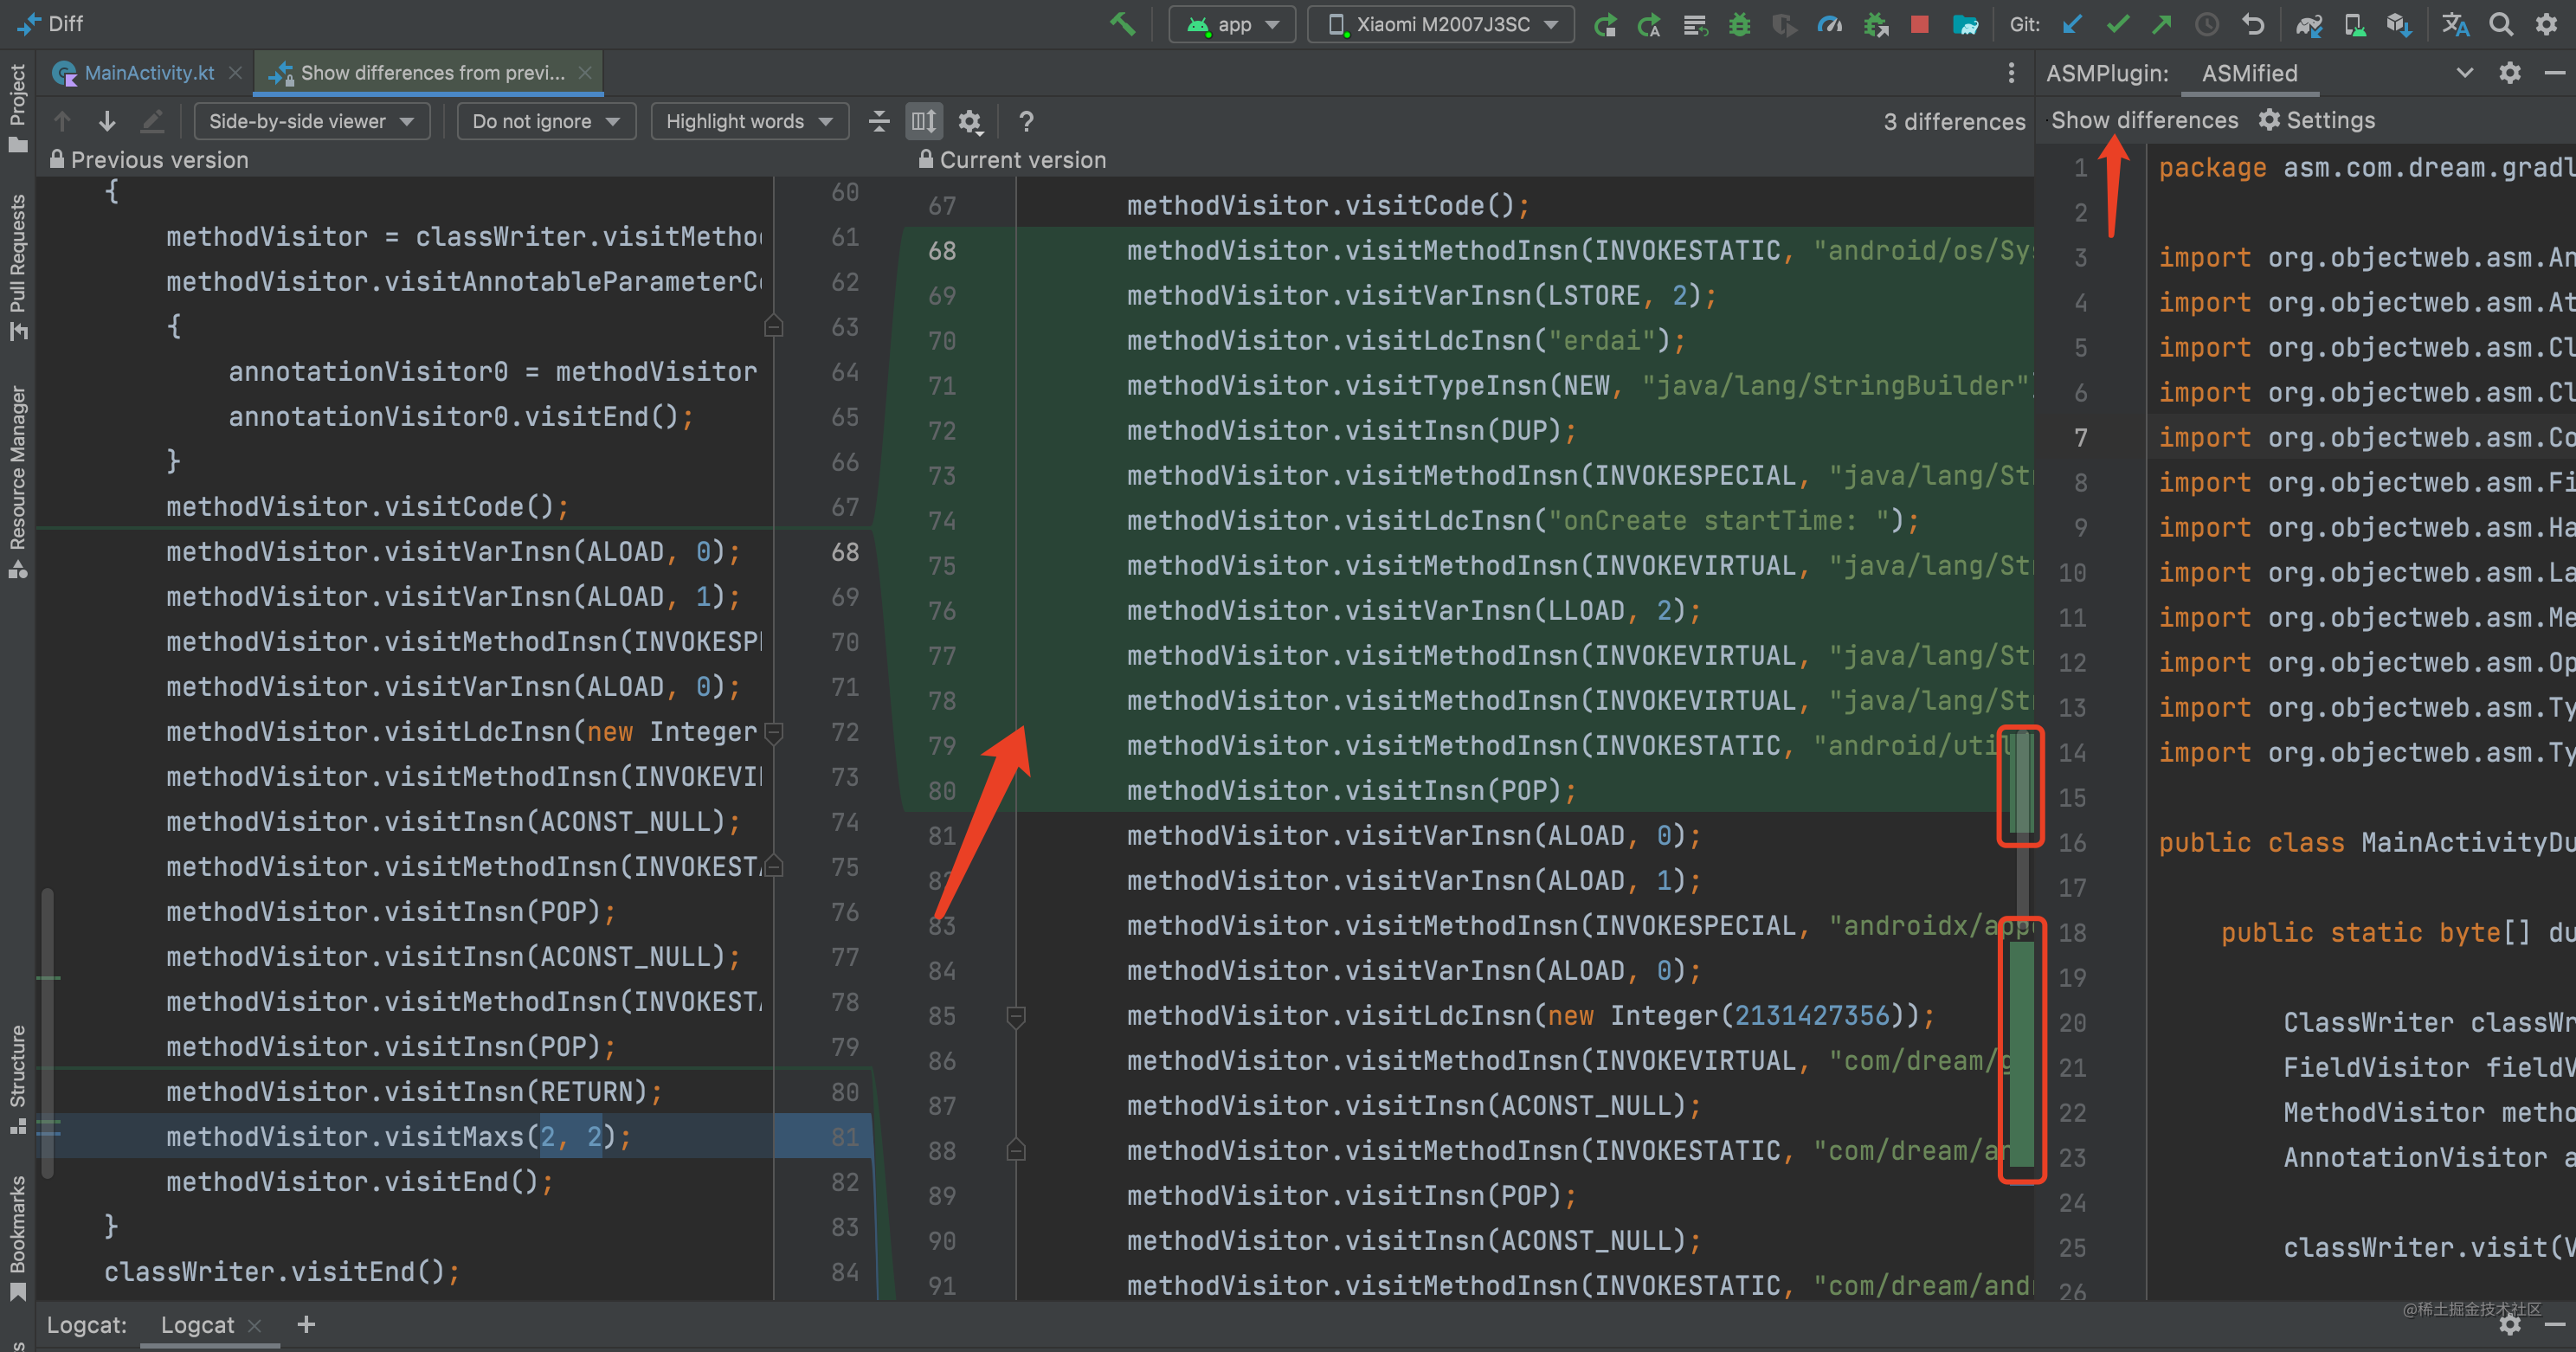This screenshot has width=2576, height=1352.
Task: Jump to next difference down arrow
Action: click(x=107, y=121)
